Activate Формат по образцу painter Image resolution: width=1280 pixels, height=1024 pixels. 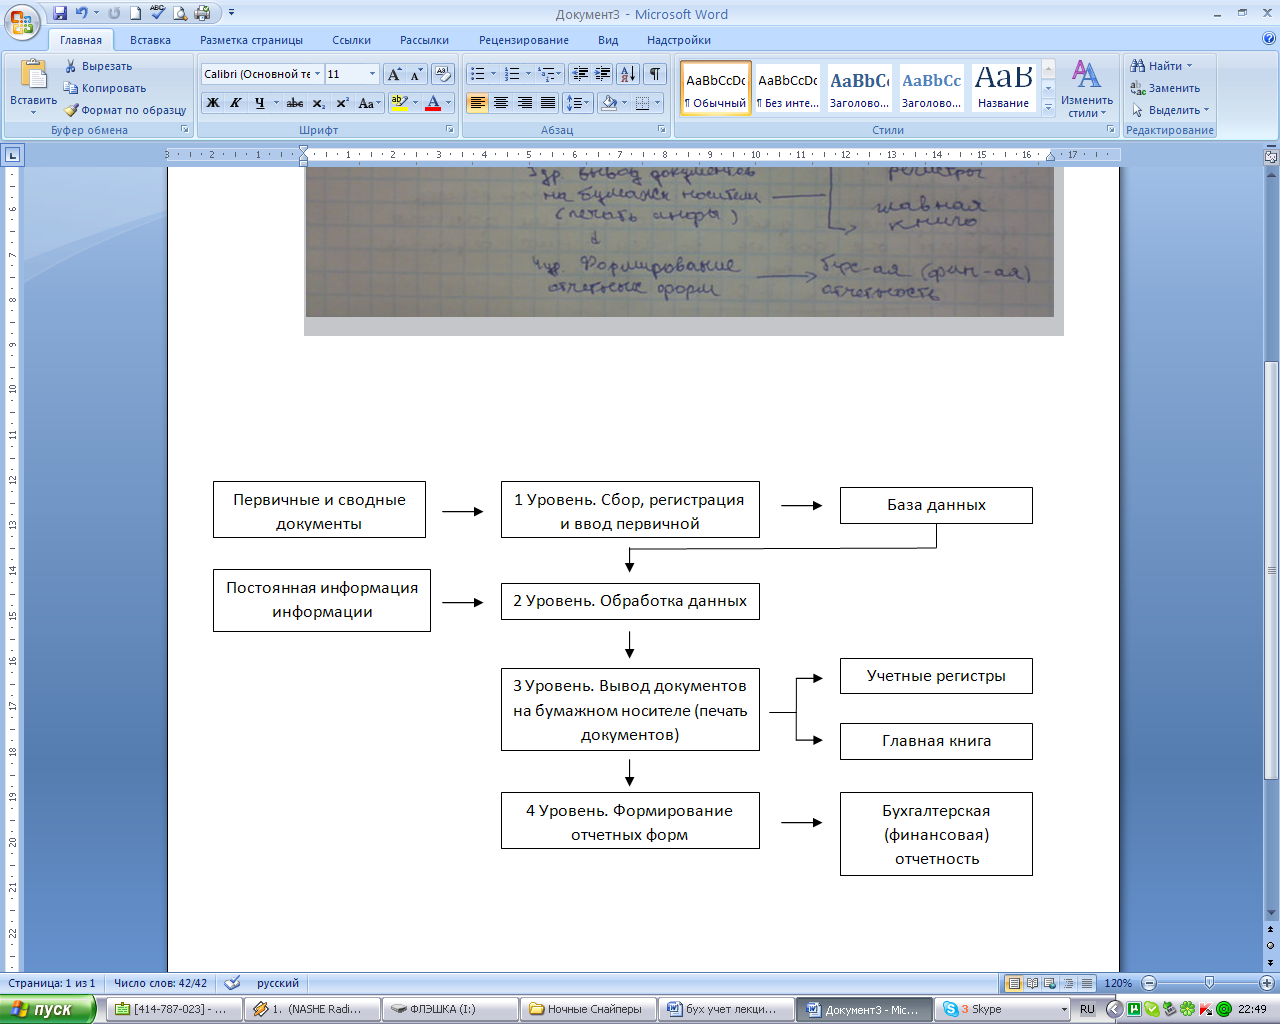(125, 110)
